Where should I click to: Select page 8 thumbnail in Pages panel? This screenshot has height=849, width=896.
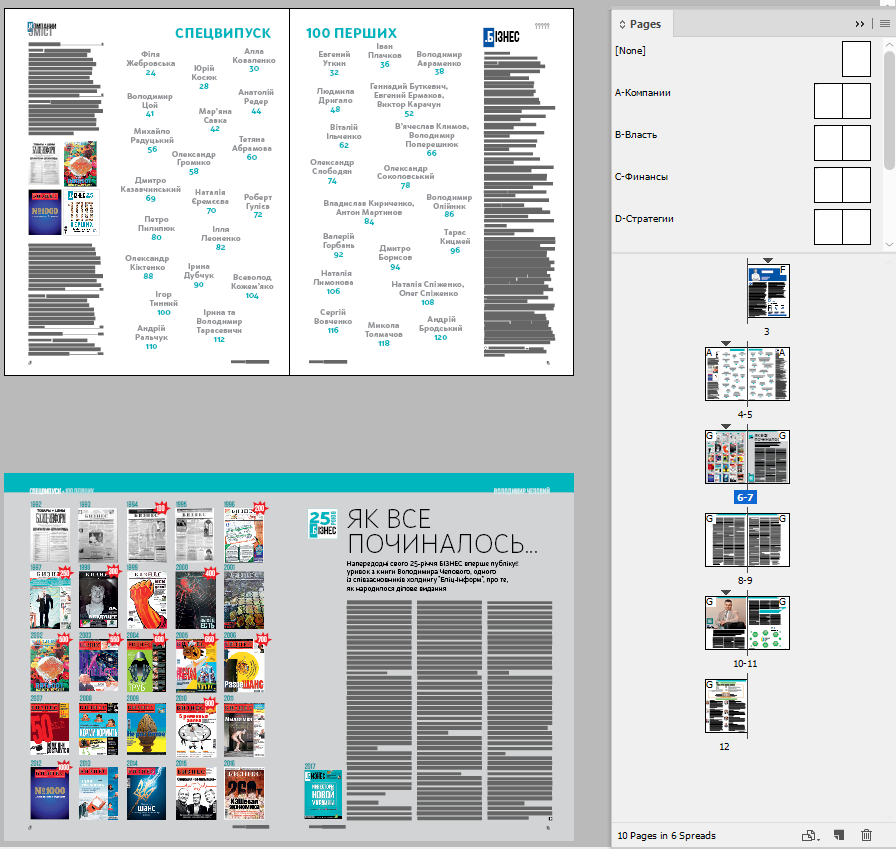point(726,540)
